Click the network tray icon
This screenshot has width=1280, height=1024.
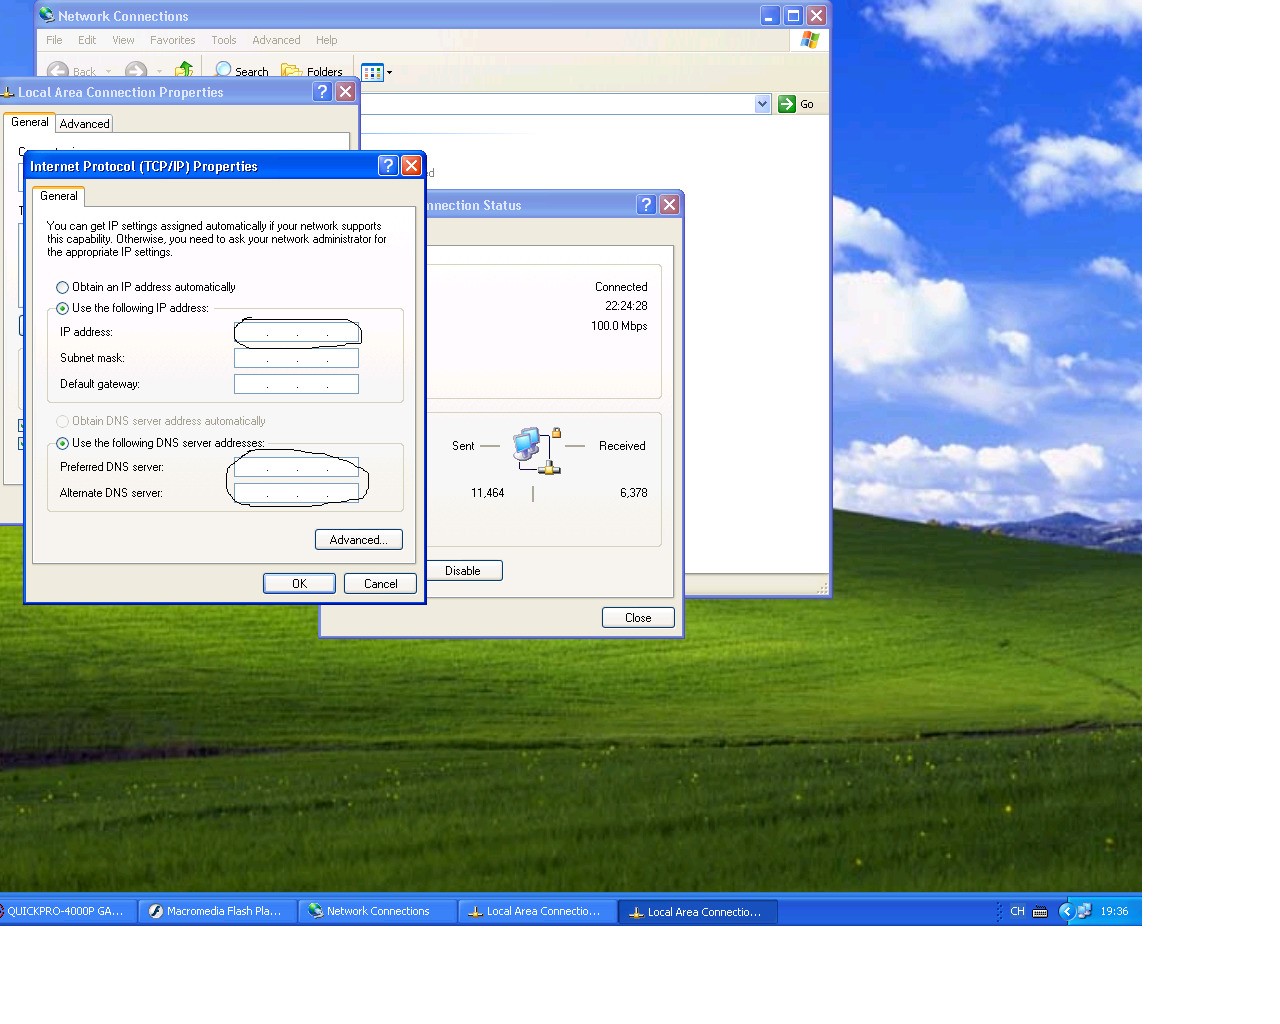(x=1084, y=911)
